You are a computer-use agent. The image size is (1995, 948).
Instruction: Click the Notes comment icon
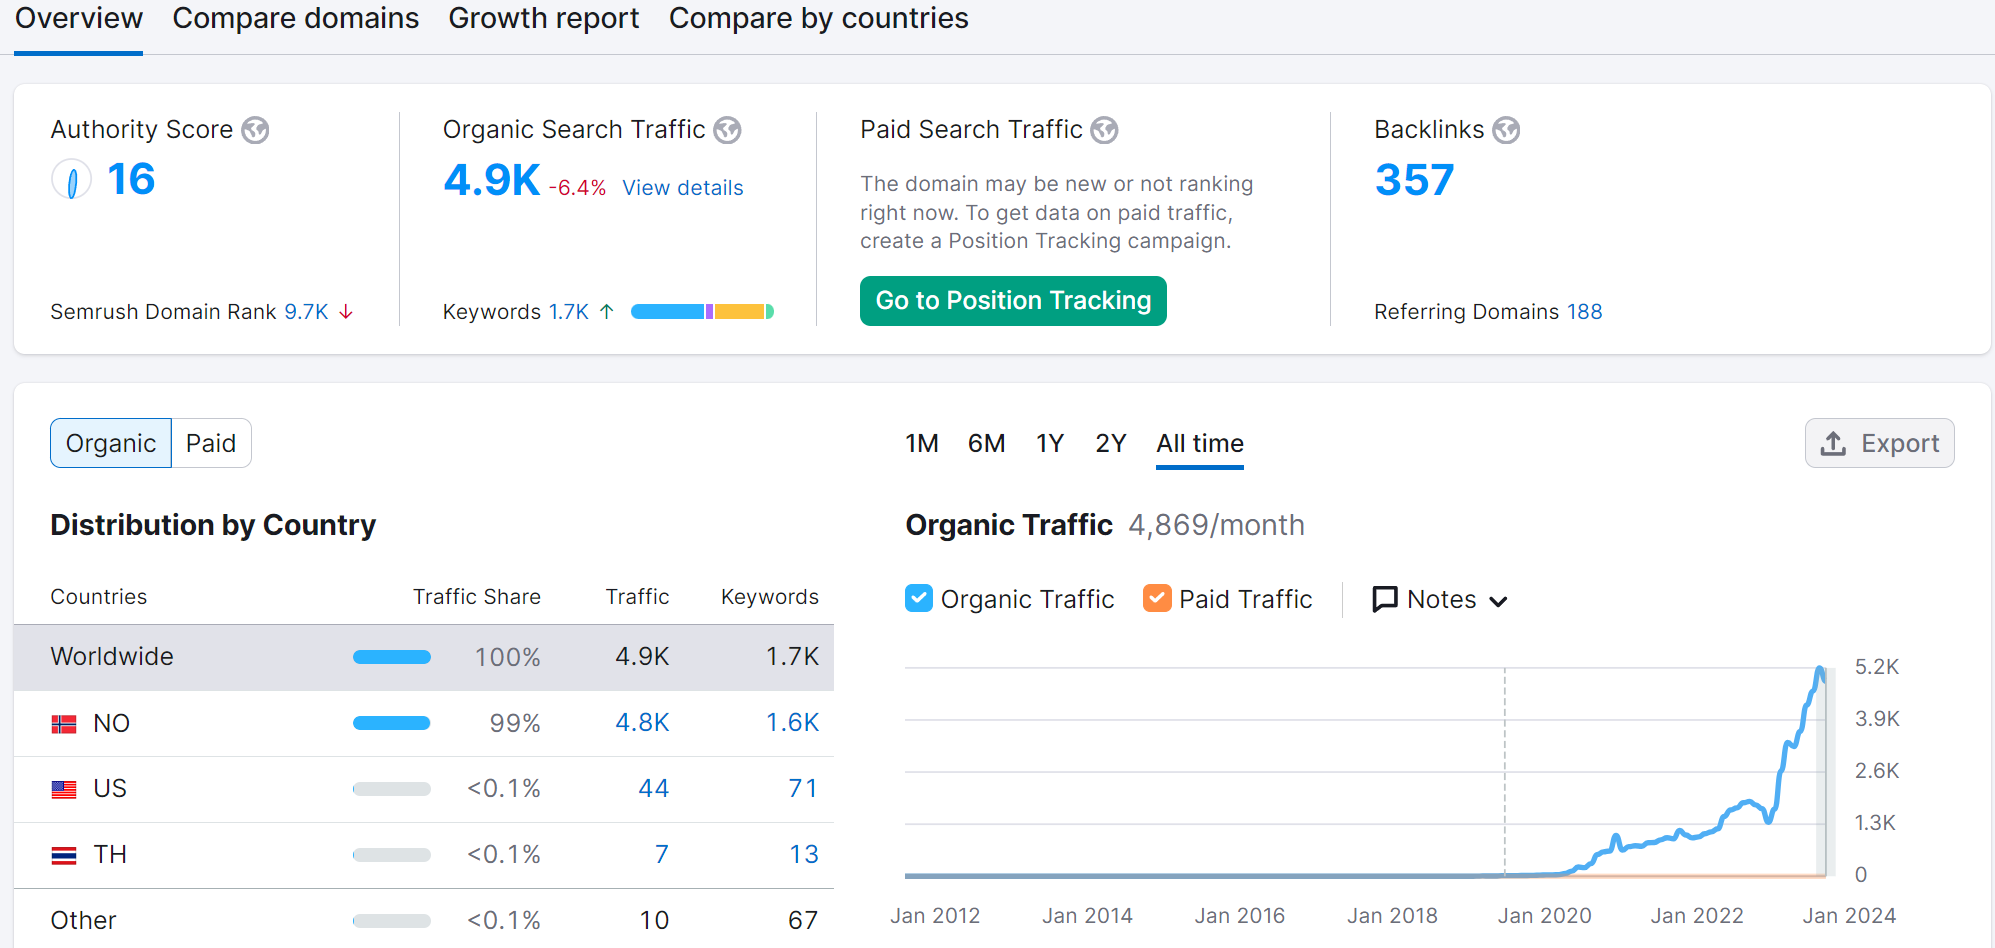coord(1385,598)
